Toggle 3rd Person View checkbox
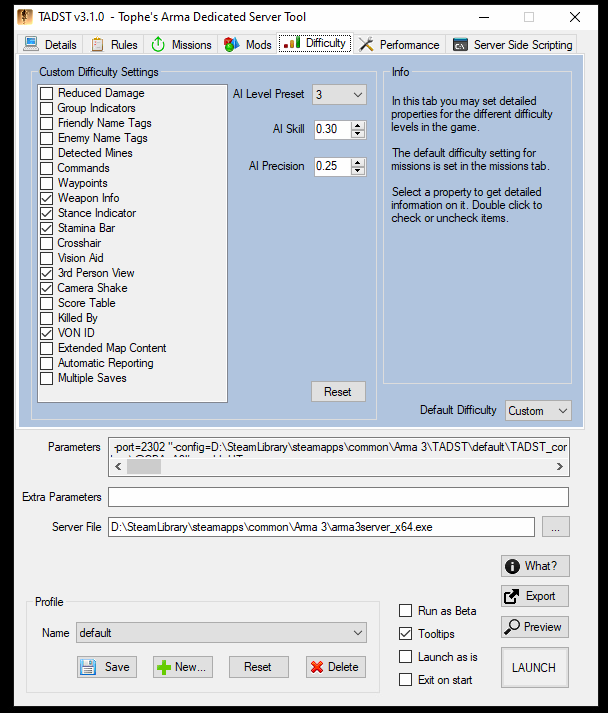 (x=46, y=273)
